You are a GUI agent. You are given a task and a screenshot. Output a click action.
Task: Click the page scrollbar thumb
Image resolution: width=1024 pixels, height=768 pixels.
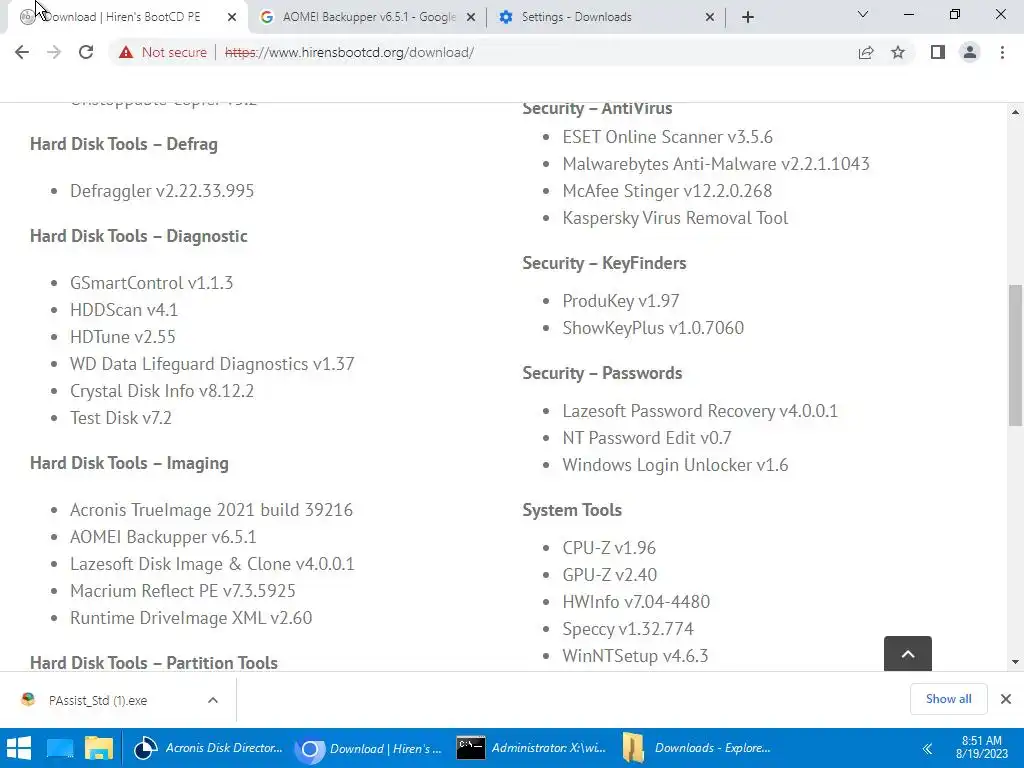(x=1015, y=355)
